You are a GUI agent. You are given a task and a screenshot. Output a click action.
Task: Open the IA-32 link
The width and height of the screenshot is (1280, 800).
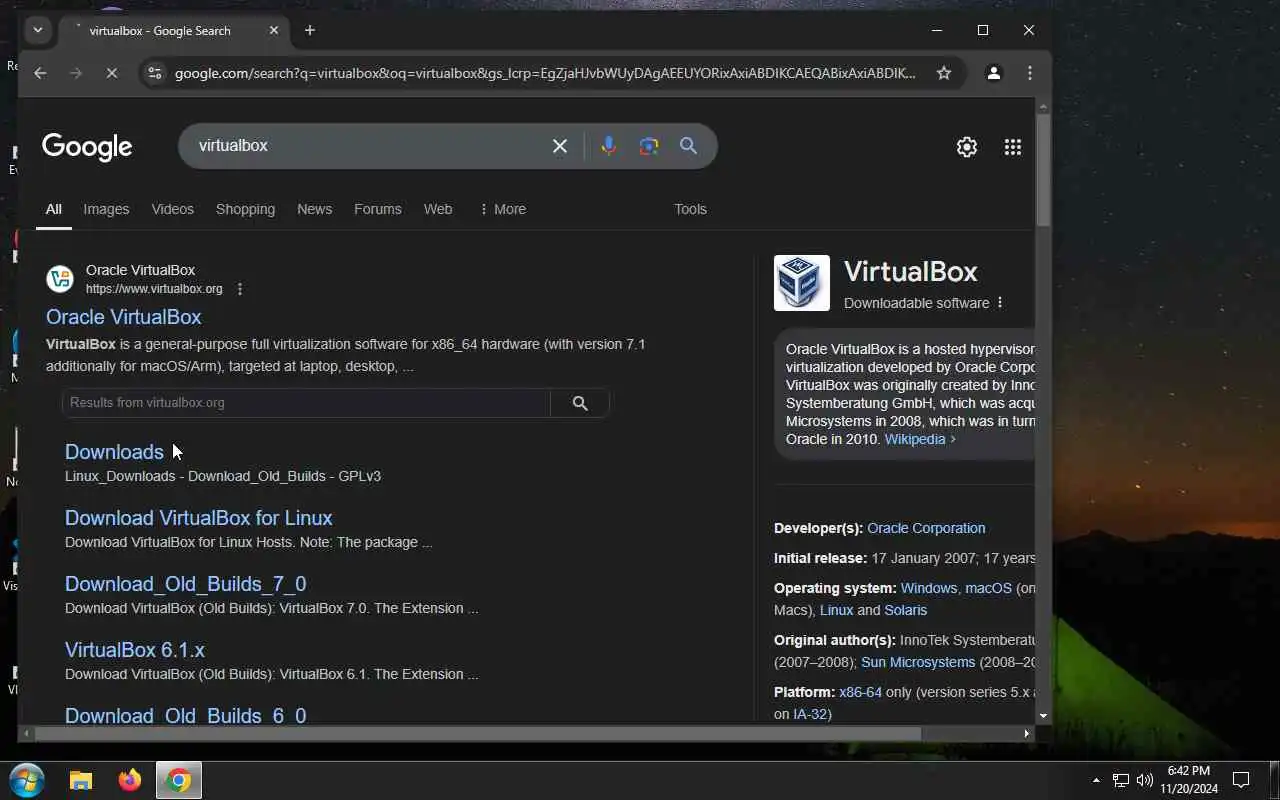click(810, 714)
